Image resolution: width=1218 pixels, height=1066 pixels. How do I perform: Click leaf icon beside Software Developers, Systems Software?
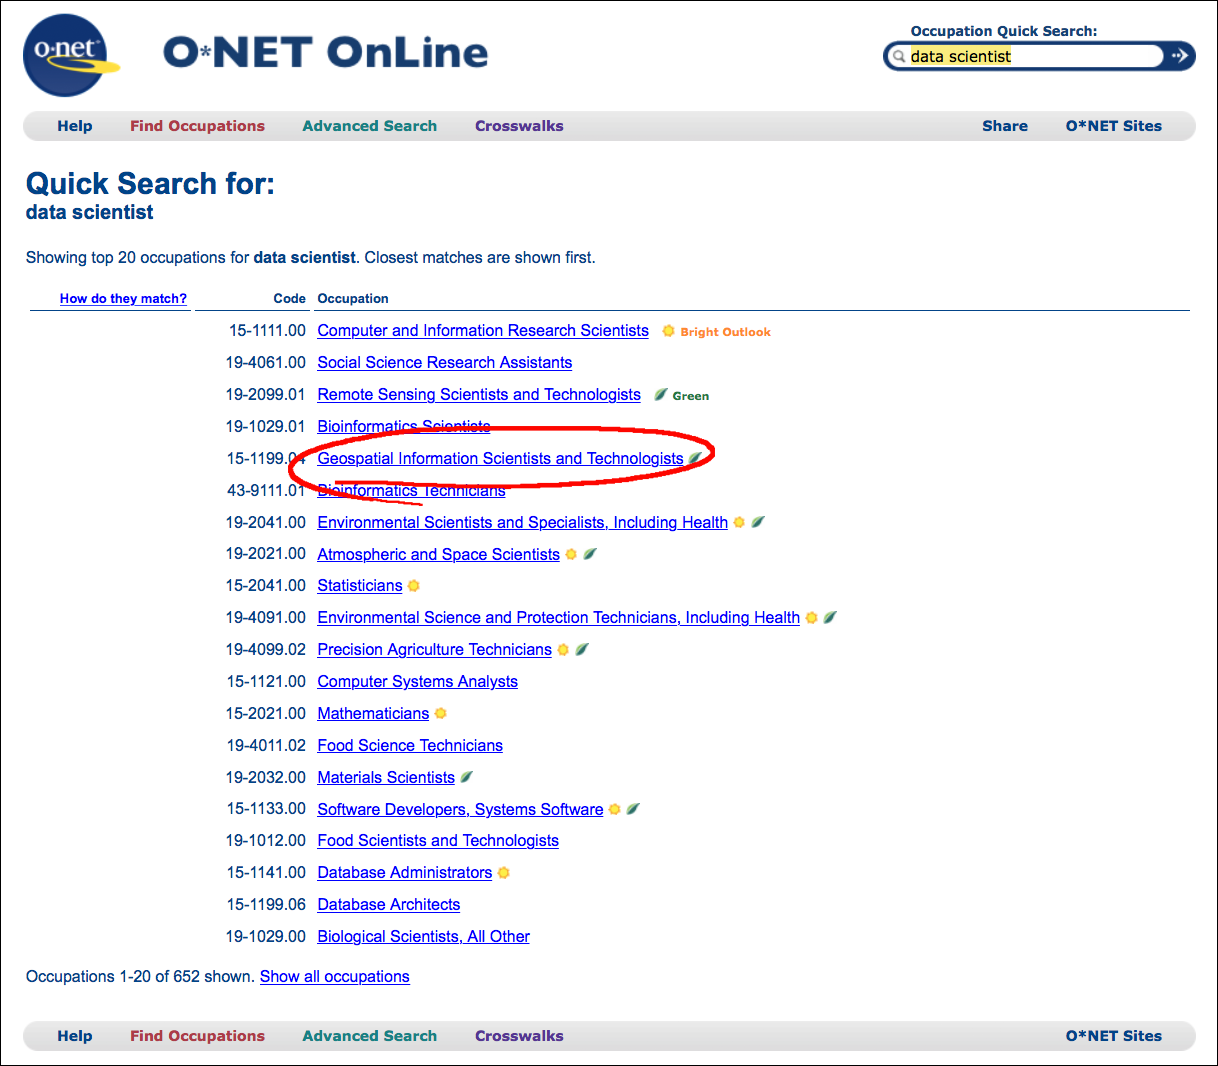(633, 809)
